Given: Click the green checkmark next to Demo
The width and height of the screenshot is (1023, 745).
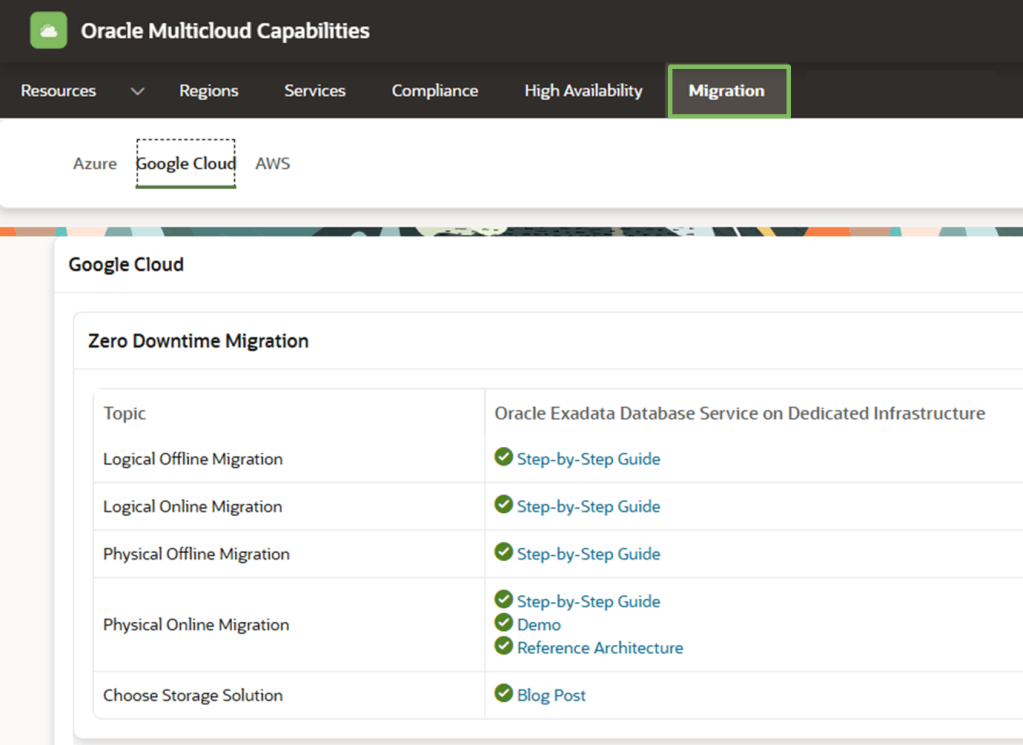Looking at the screenshot, I should [504, 623].
